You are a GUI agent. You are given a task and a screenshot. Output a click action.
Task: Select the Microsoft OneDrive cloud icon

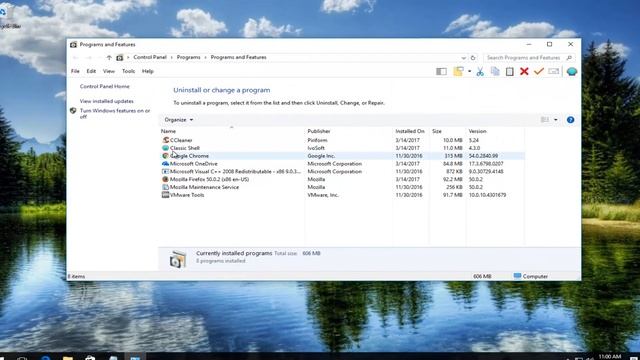click(165, 163)
